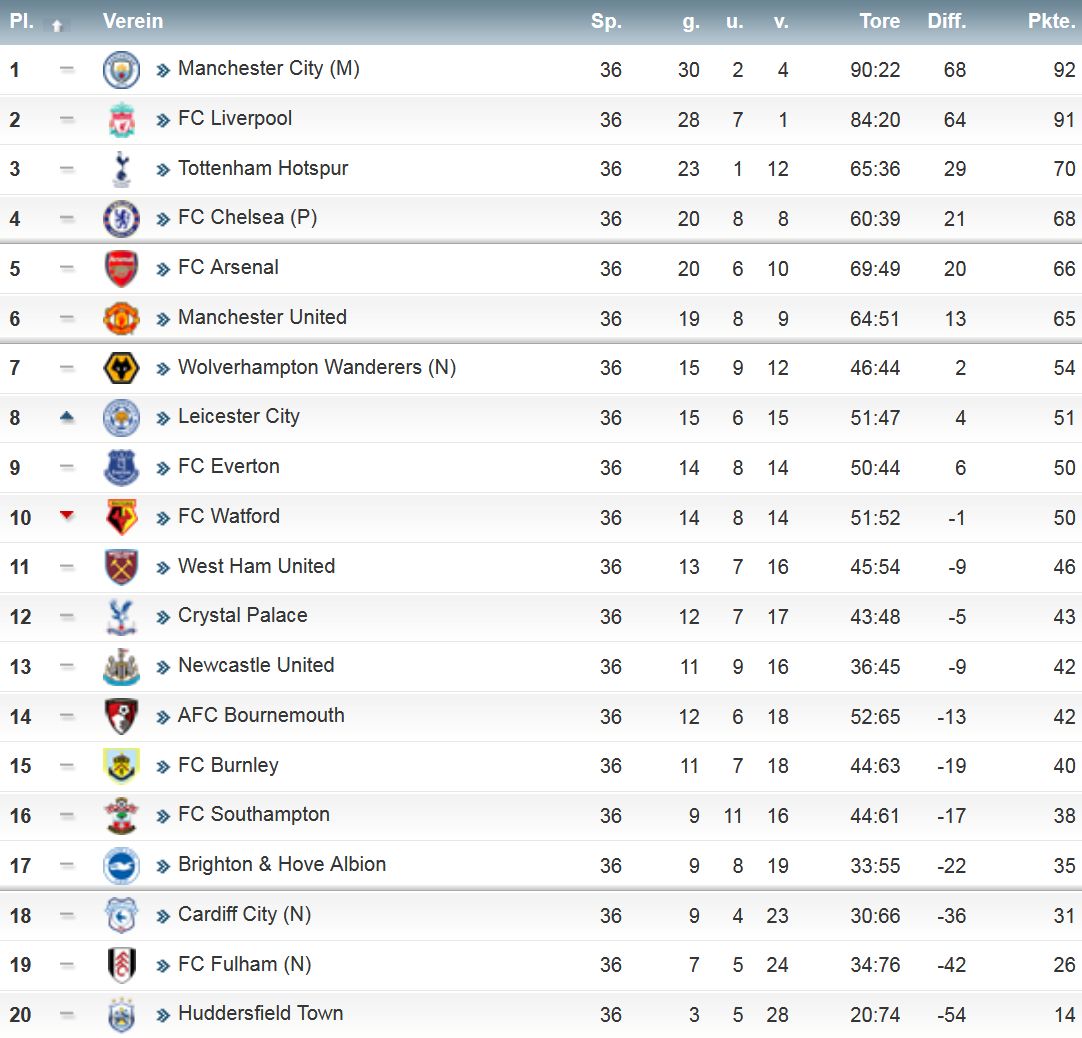
Task: Open the FC Chelsea crest icon
Action: 121,219
